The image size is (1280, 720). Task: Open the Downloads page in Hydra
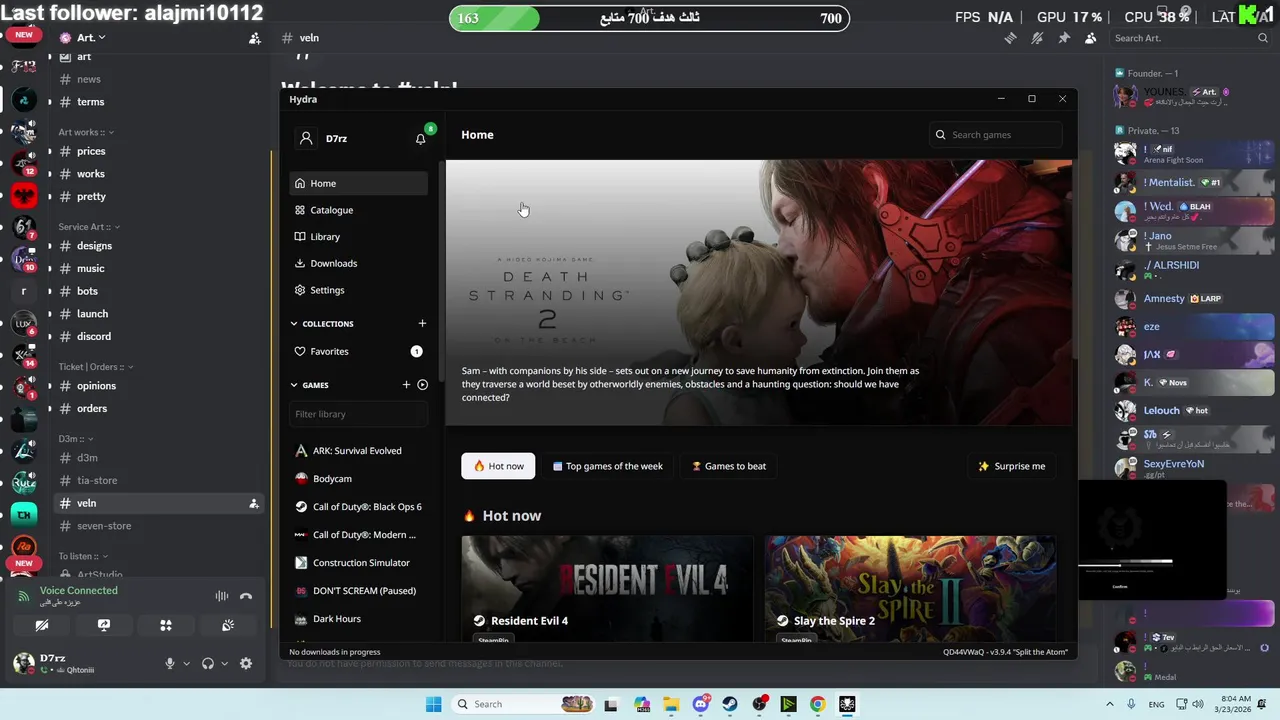point(359,263)
